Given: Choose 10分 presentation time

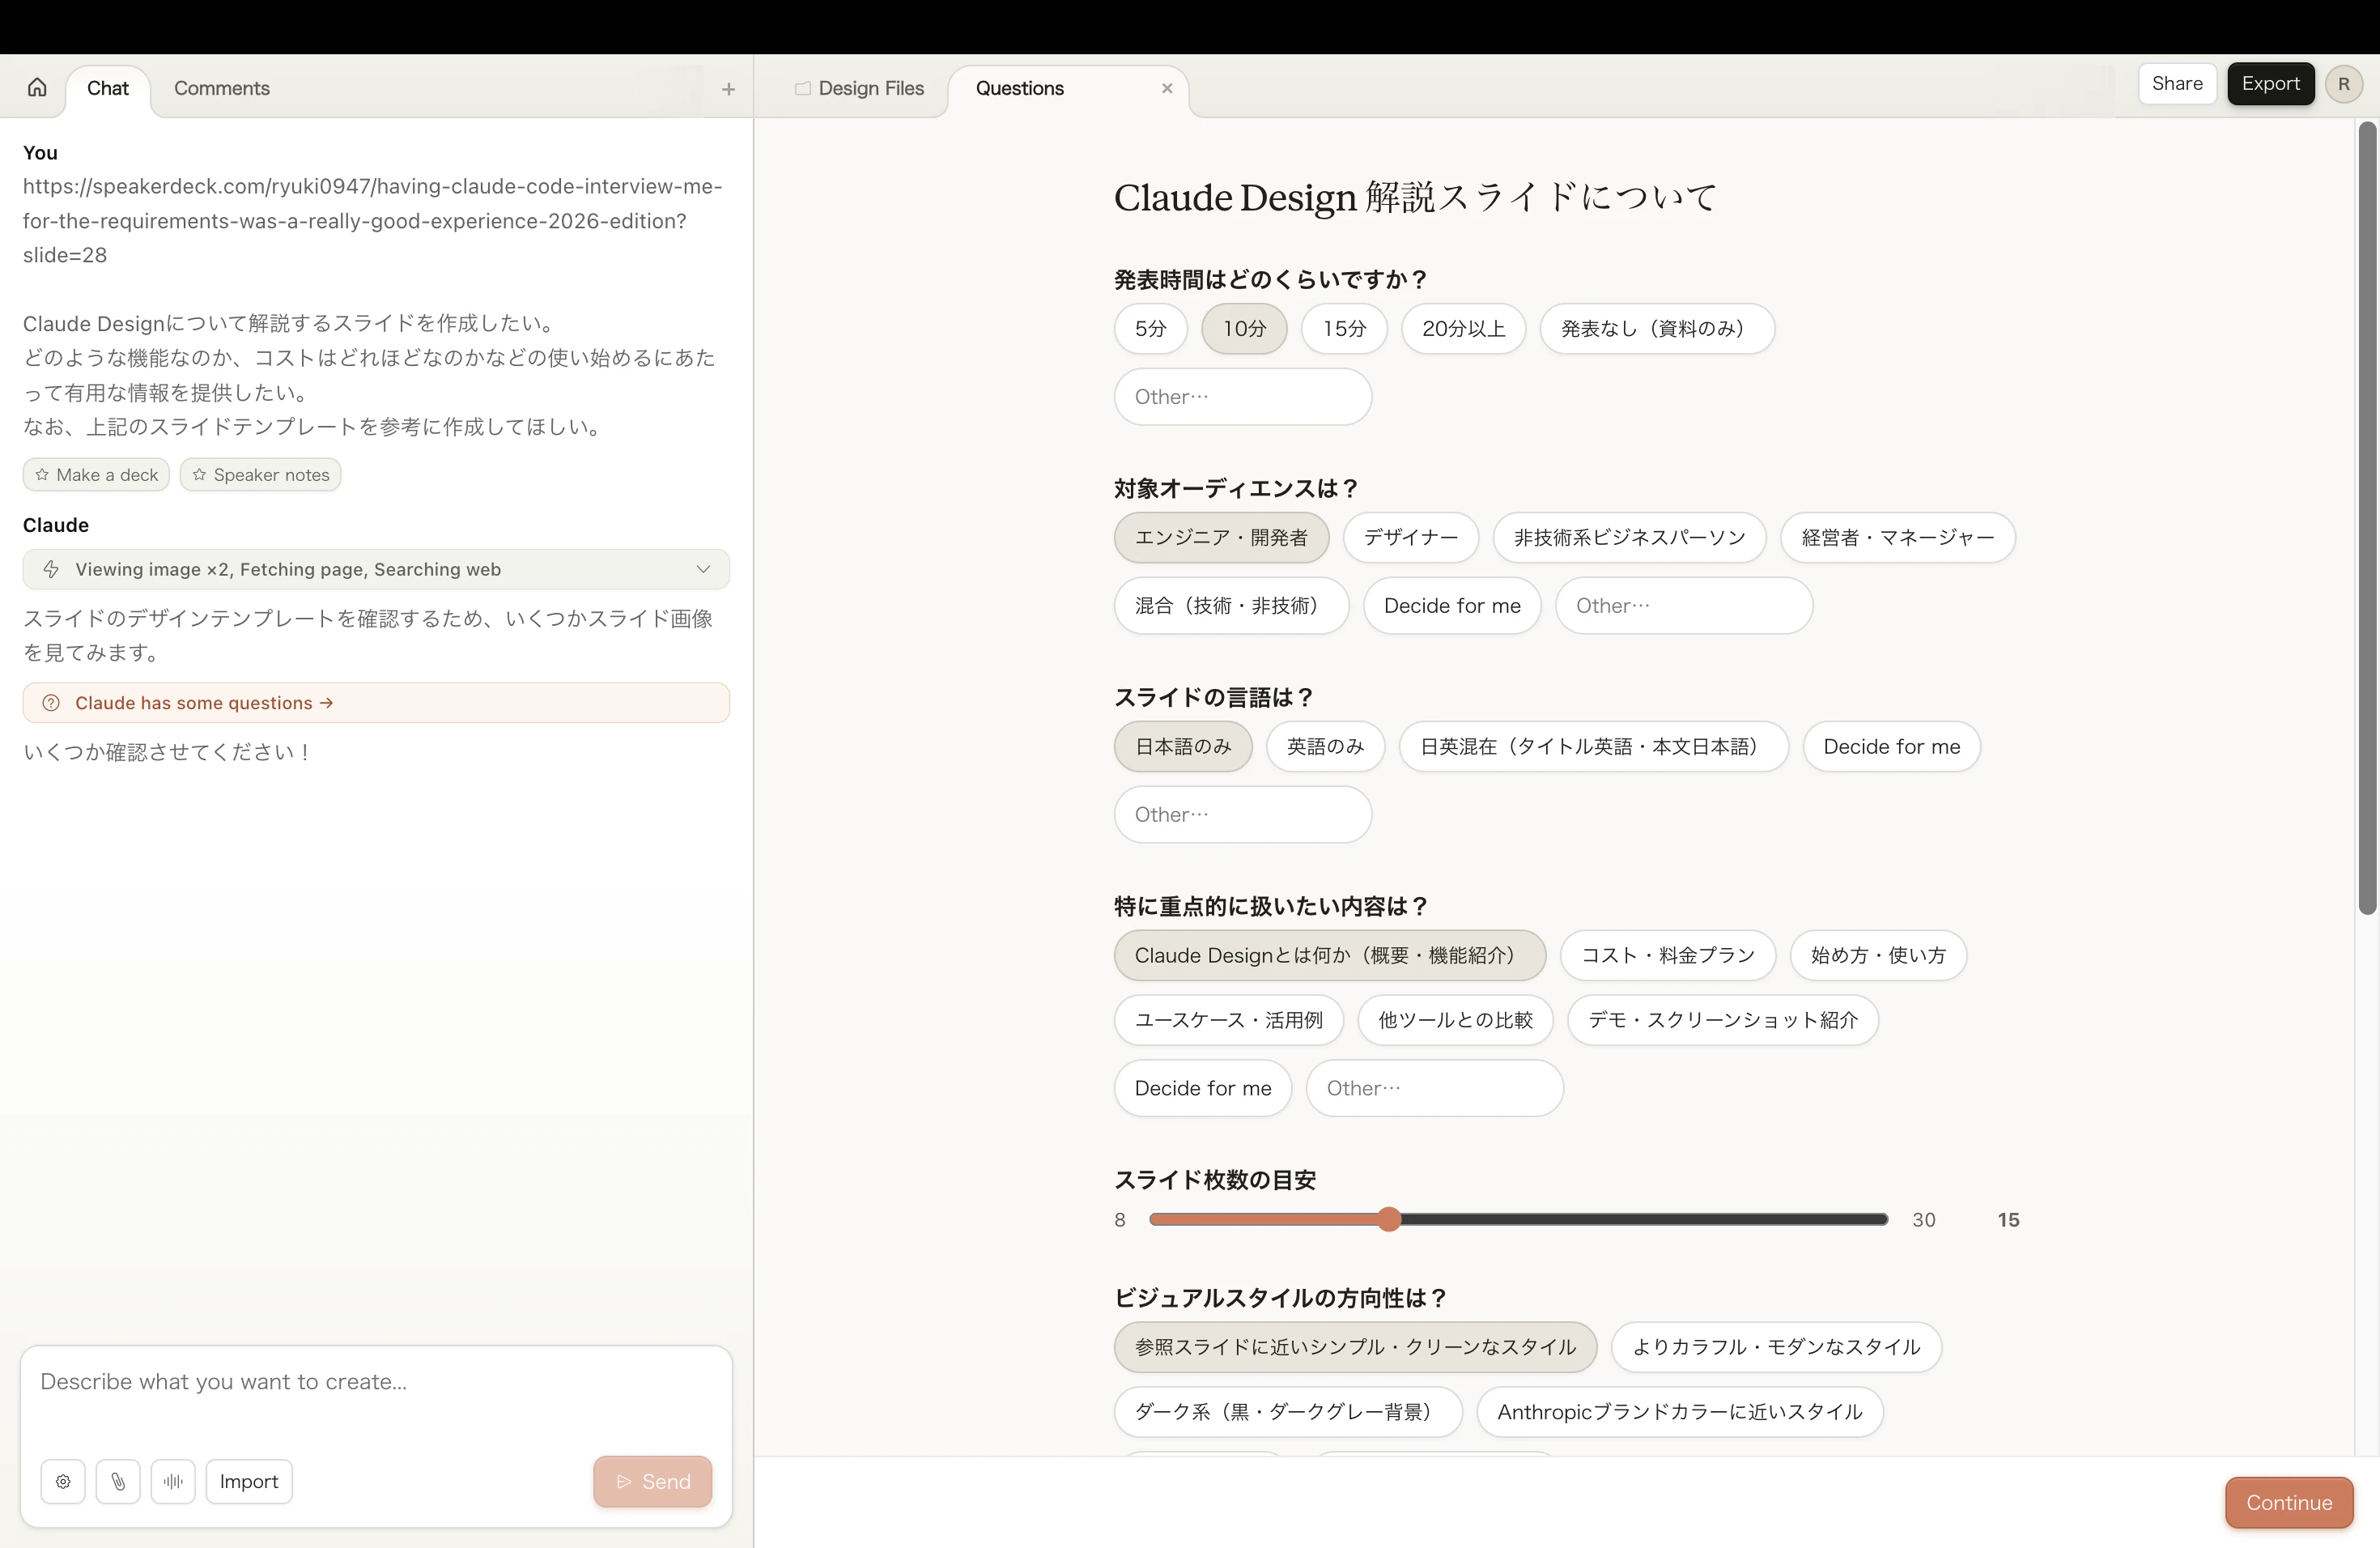Looking at the screenshot, I should [1244, 328].
